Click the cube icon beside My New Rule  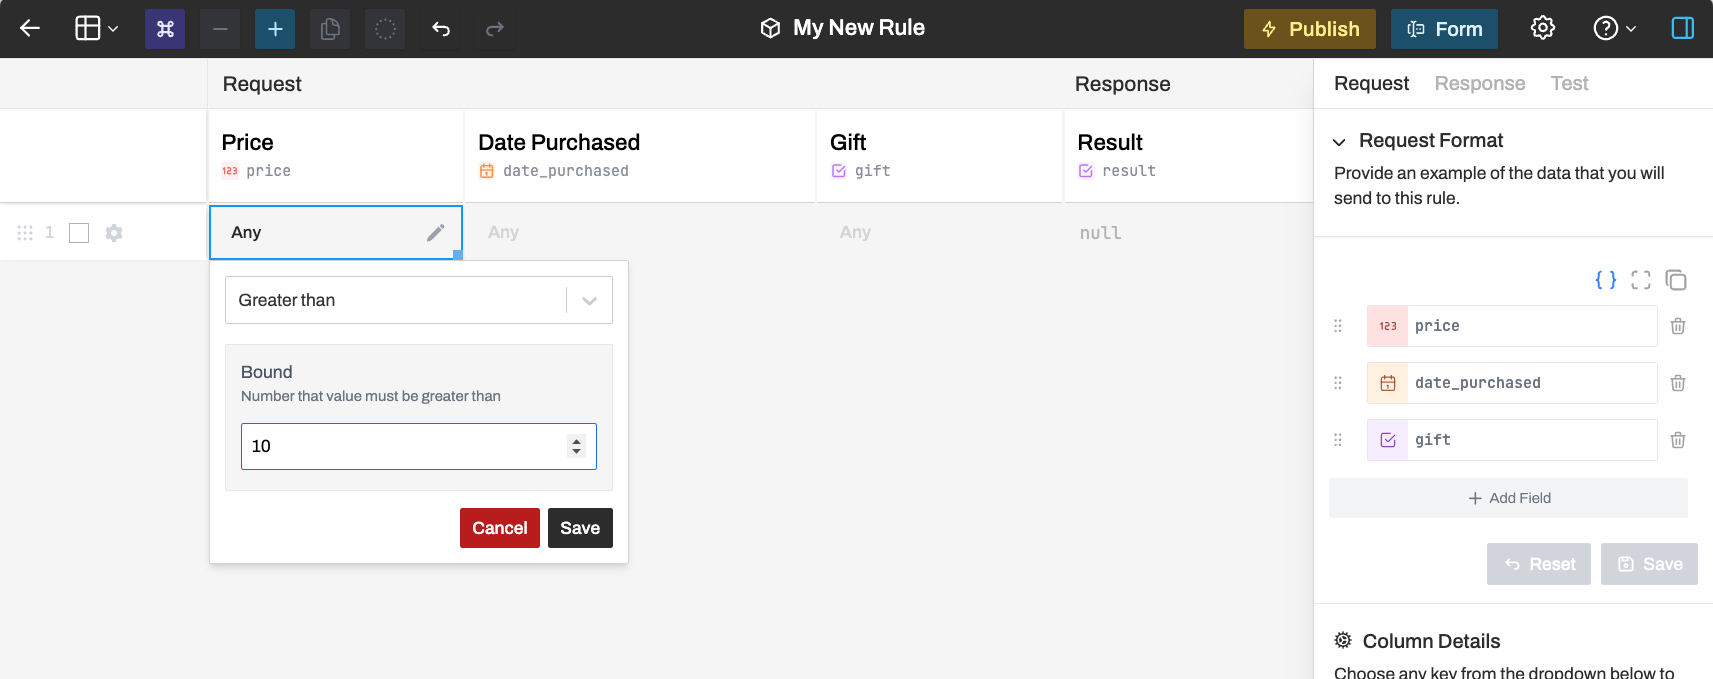(770, 28)
